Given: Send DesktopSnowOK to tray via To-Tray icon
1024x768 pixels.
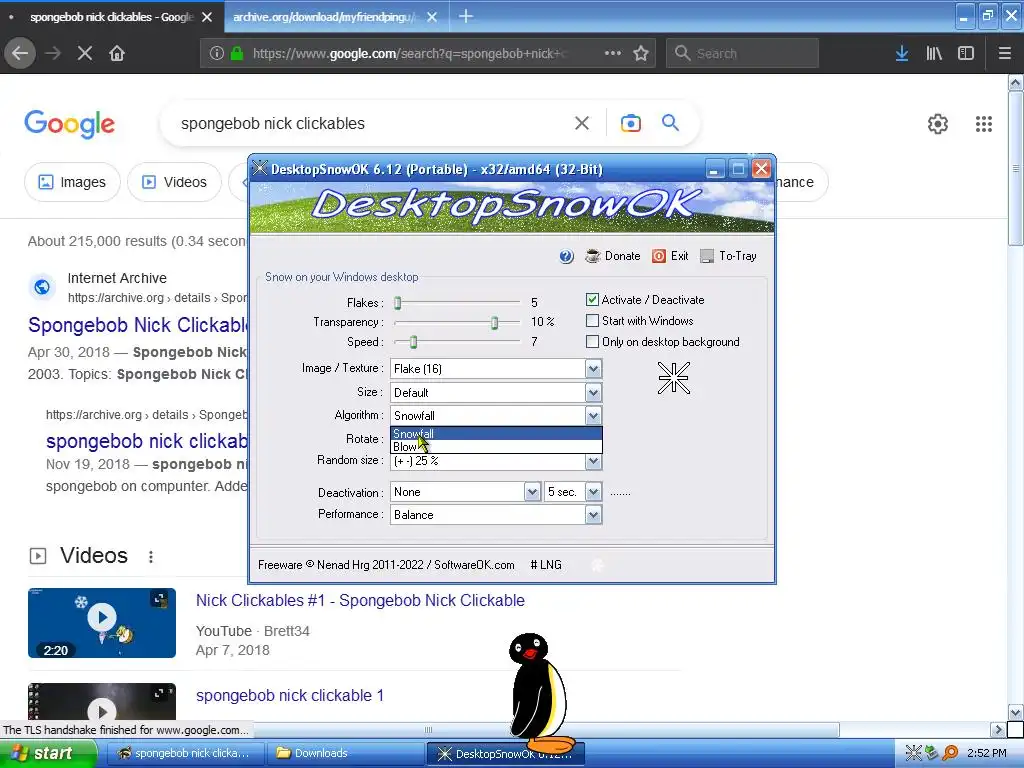Looking at the screenshot, I should [x=707, y=256].
